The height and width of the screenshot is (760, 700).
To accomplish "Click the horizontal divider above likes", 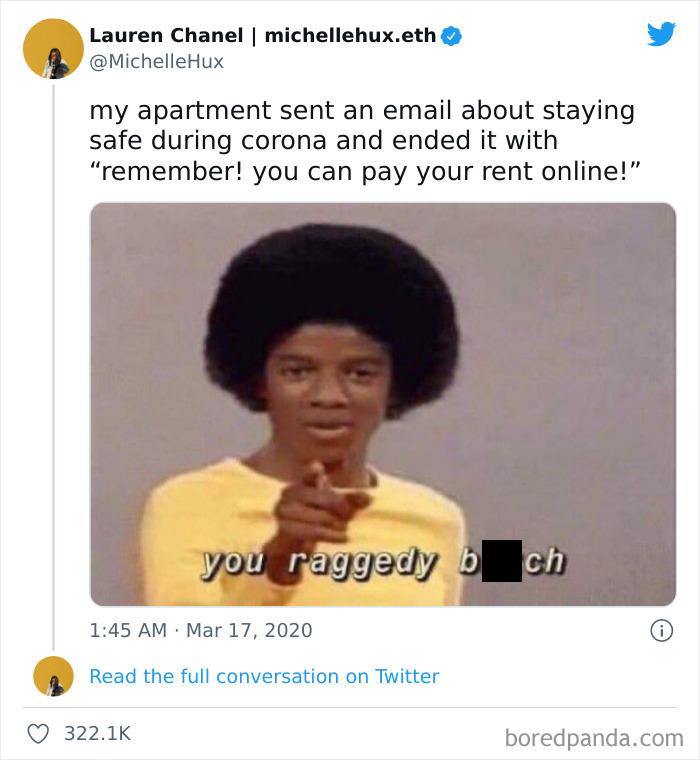I will tap(350, 707).
